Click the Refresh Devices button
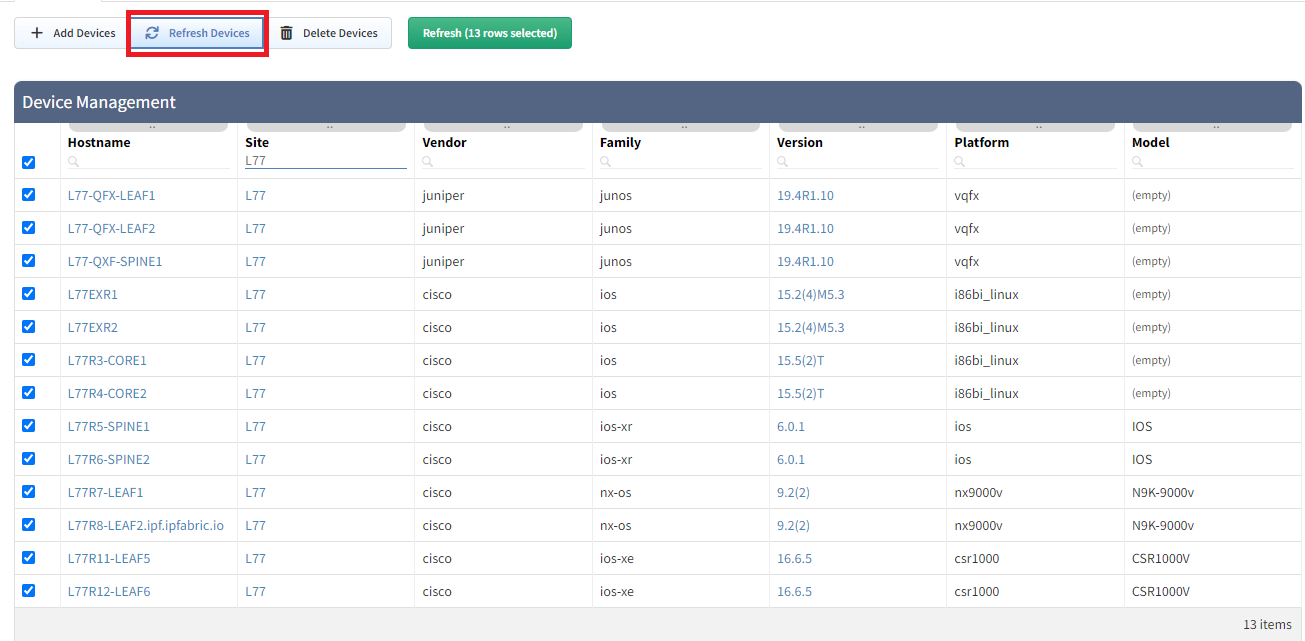Viewport: 1305px width, 641px height. 197,33
